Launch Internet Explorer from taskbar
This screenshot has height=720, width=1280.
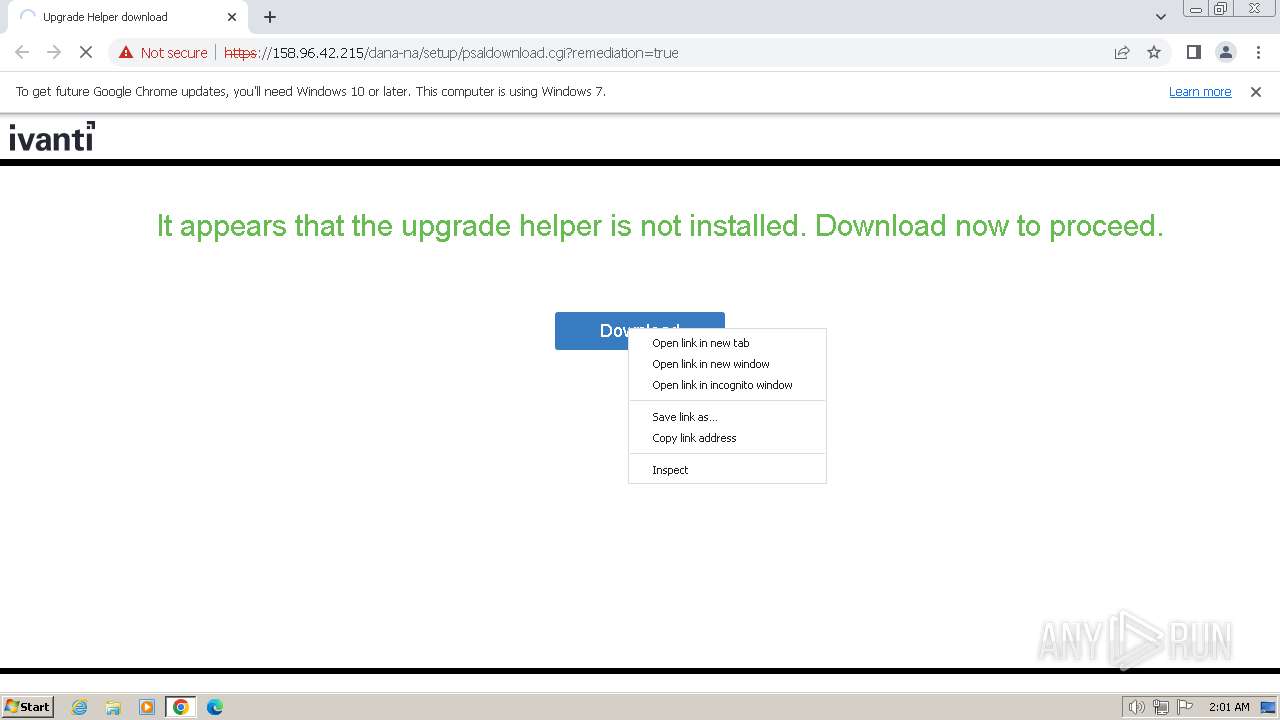pyautogui.click(x=80, y=707)
